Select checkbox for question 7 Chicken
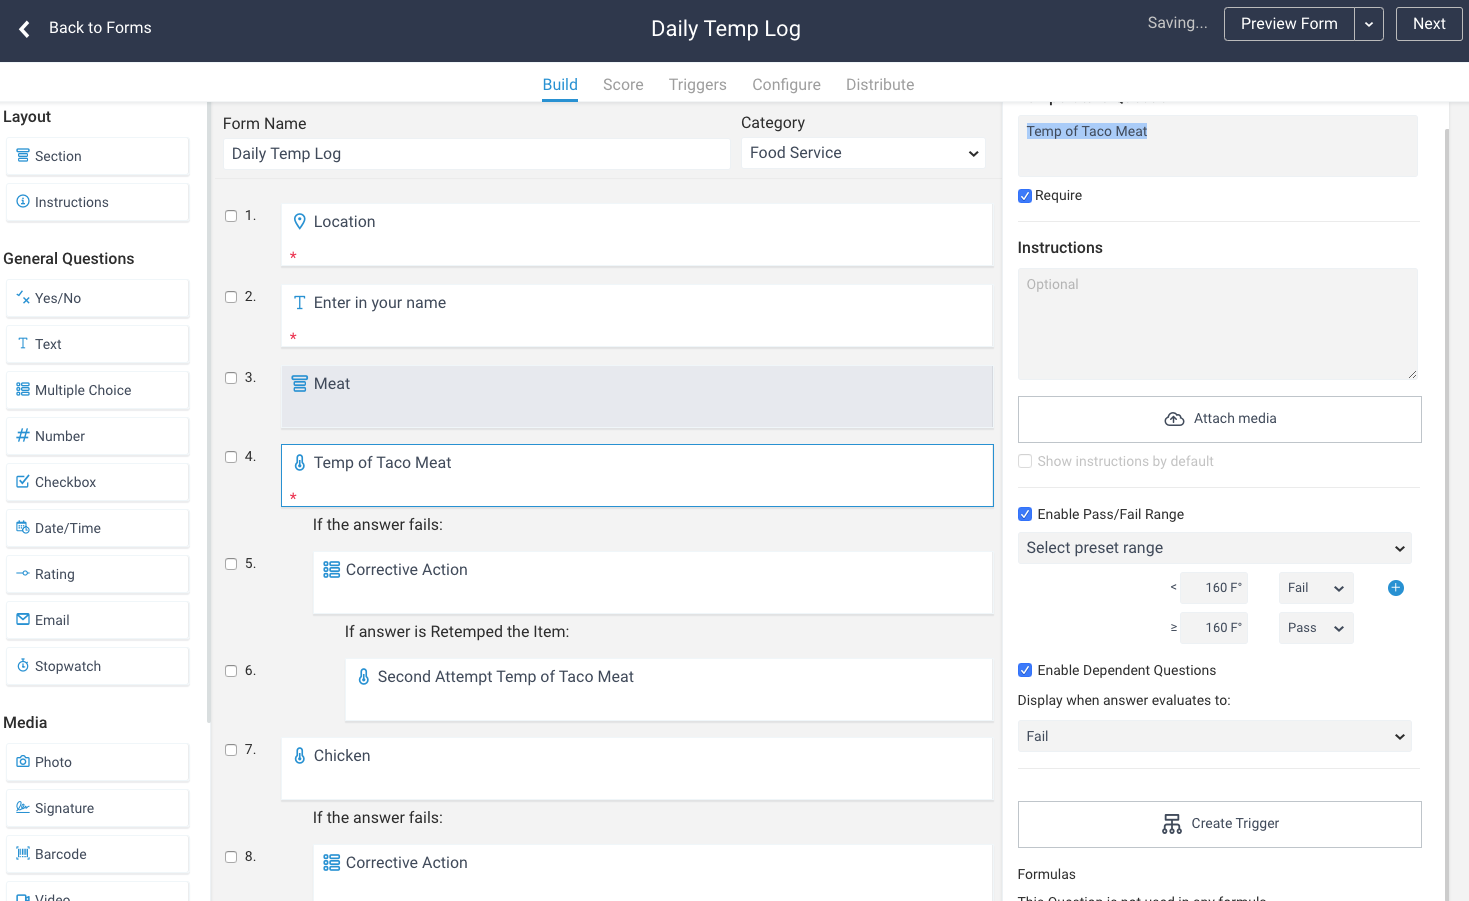The image size is (1469, 901). (231, 750)
